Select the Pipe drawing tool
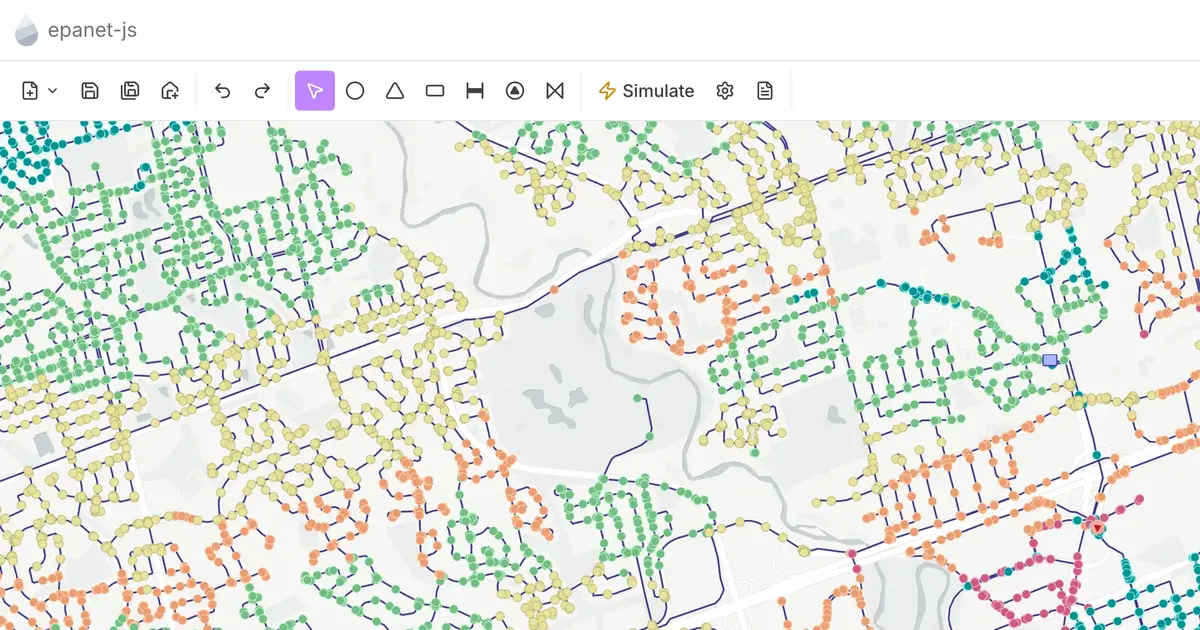This screenshot has height=630, width=1200. point(475,91)
